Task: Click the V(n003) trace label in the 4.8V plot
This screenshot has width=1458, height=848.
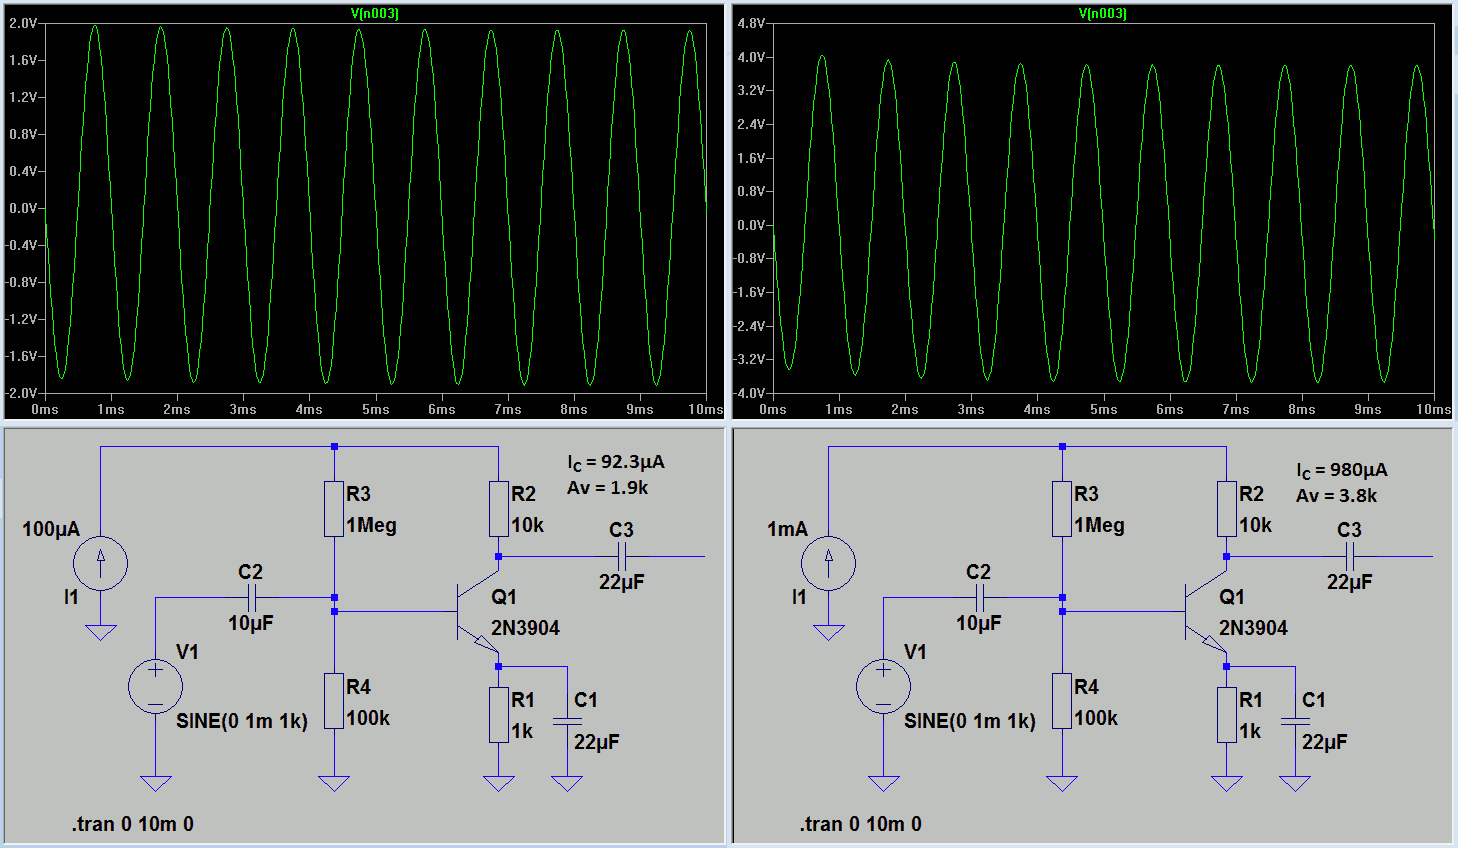Action: (1103, 14)
